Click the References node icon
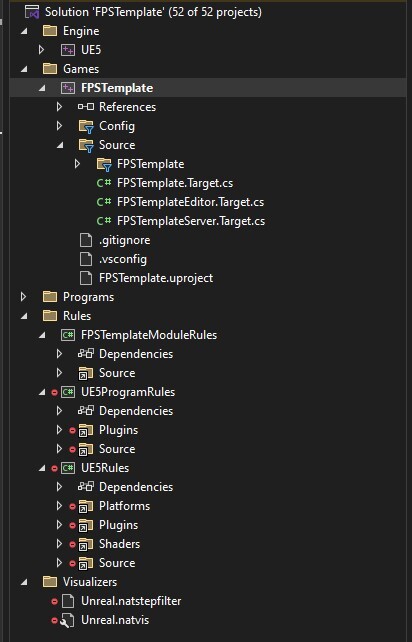Image resolution: width=412 pixels, height=642 pixels. point(86,107)
